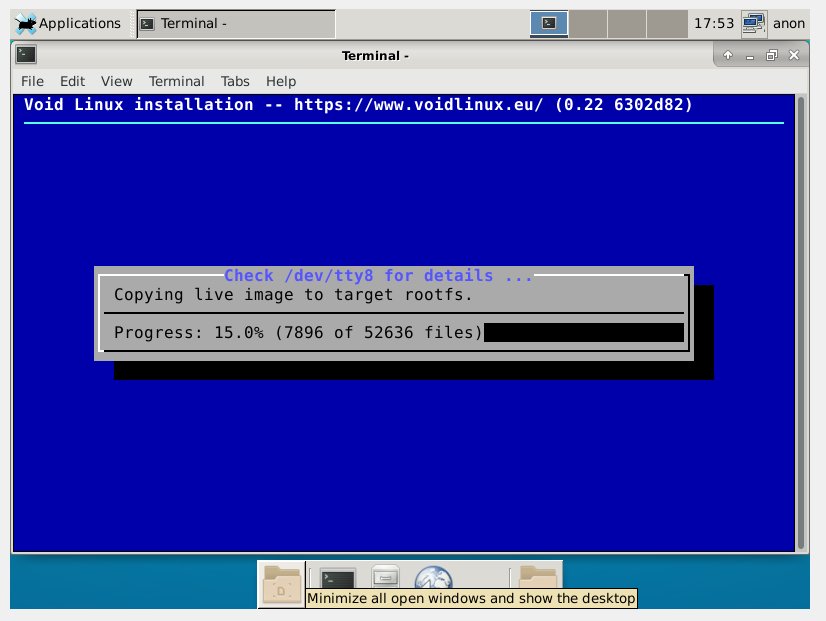Maximize the Terminal window
This screenshot has width=826, height=621.
click(x=772, y=55)
